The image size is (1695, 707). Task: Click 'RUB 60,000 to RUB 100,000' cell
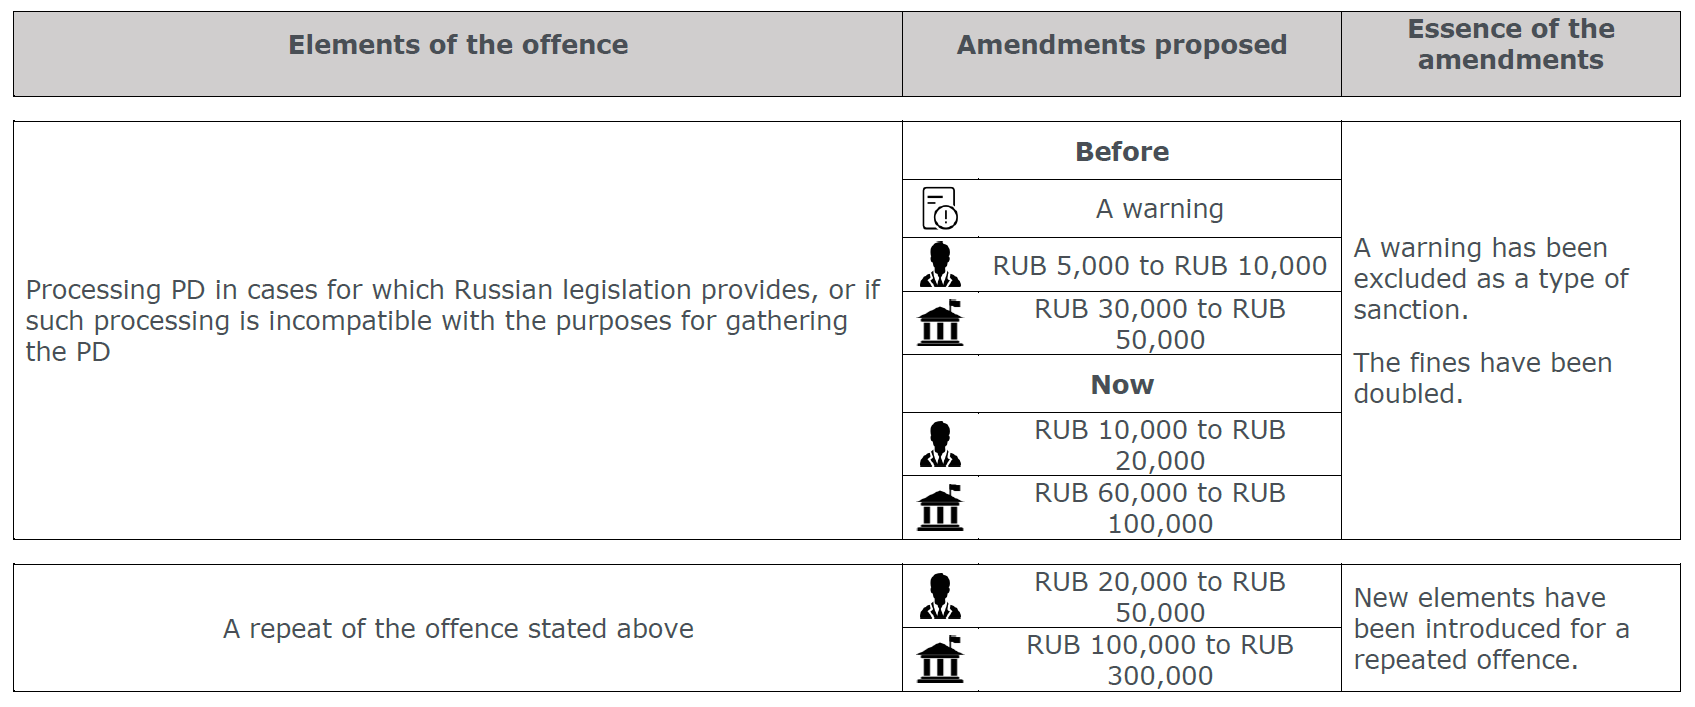point(1159,507)
